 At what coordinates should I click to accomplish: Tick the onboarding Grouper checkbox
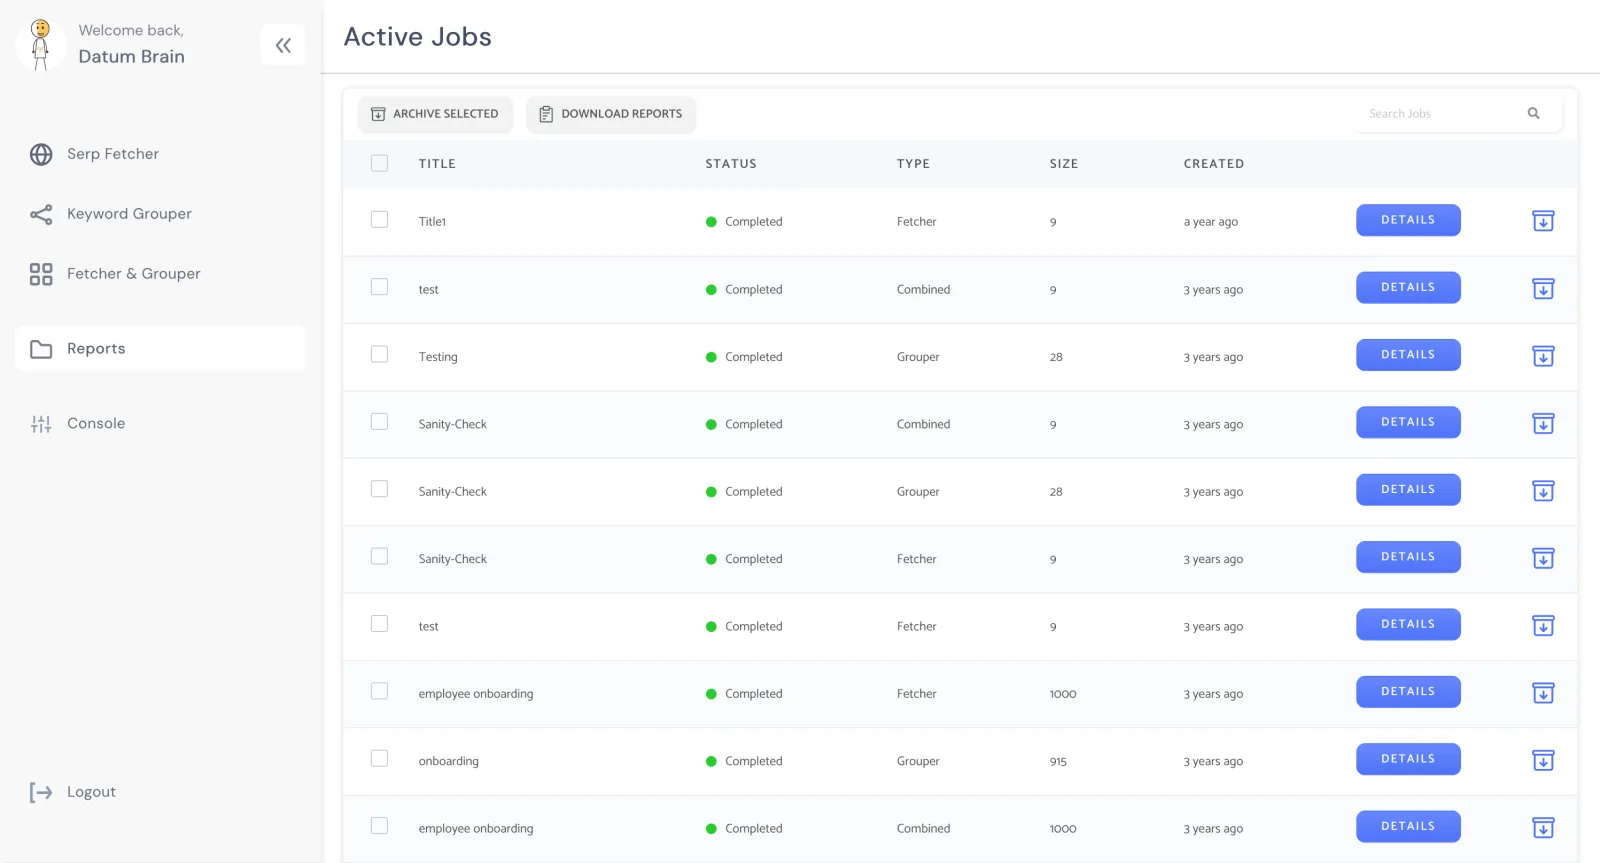pyautogui.click(x=379, y=758)
